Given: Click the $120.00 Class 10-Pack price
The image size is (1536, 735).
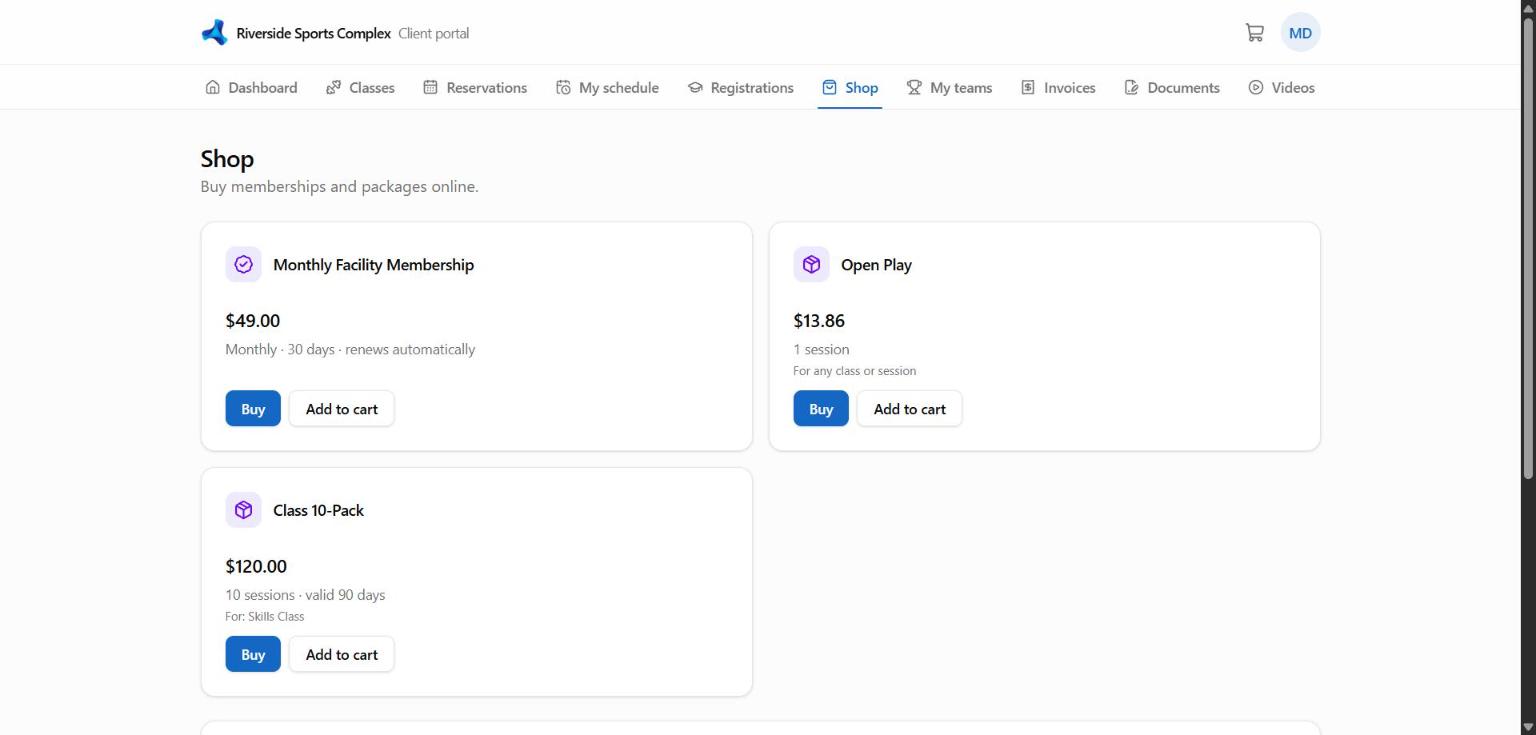Looking at the screenshot, I should tap(256, 566).
